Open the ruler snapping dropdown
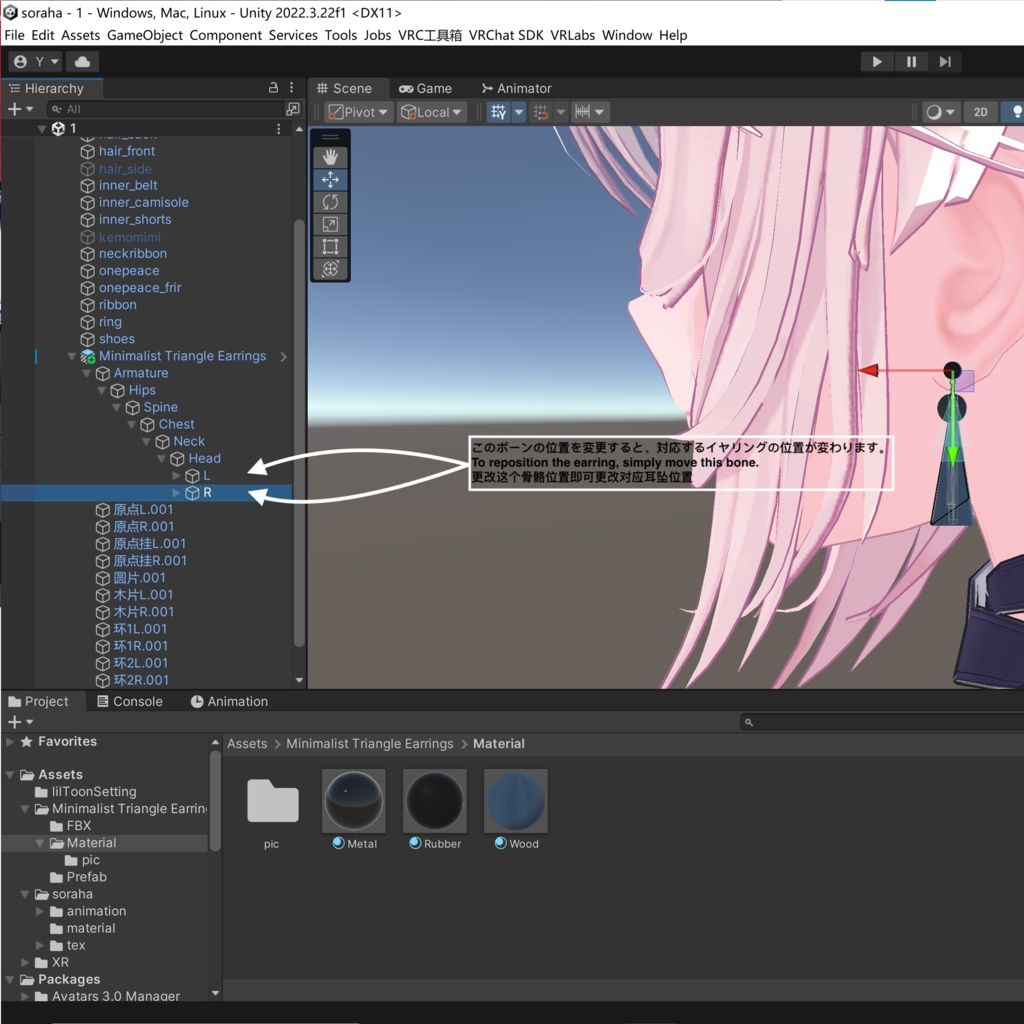Viewport: 1024px width, 1024px height. pyautogui.click(x=590, y=112)
